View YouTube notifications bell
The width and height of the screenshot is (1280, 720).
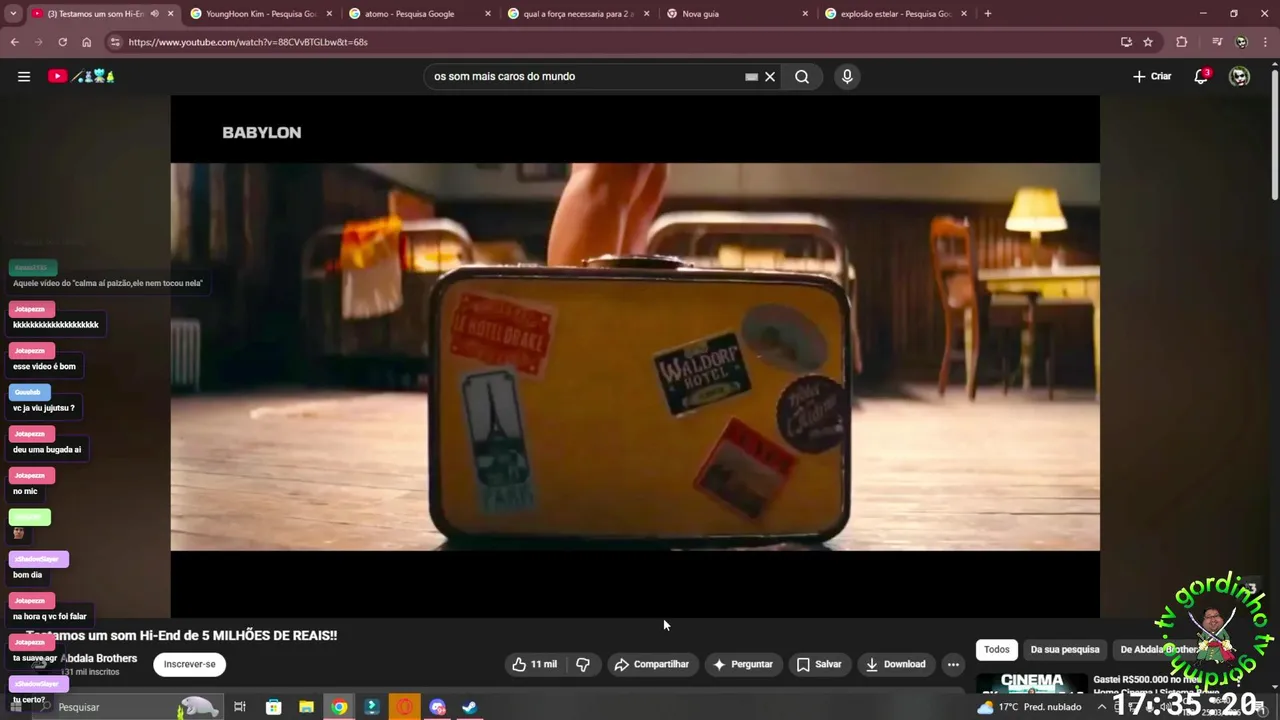(1201, 76)
